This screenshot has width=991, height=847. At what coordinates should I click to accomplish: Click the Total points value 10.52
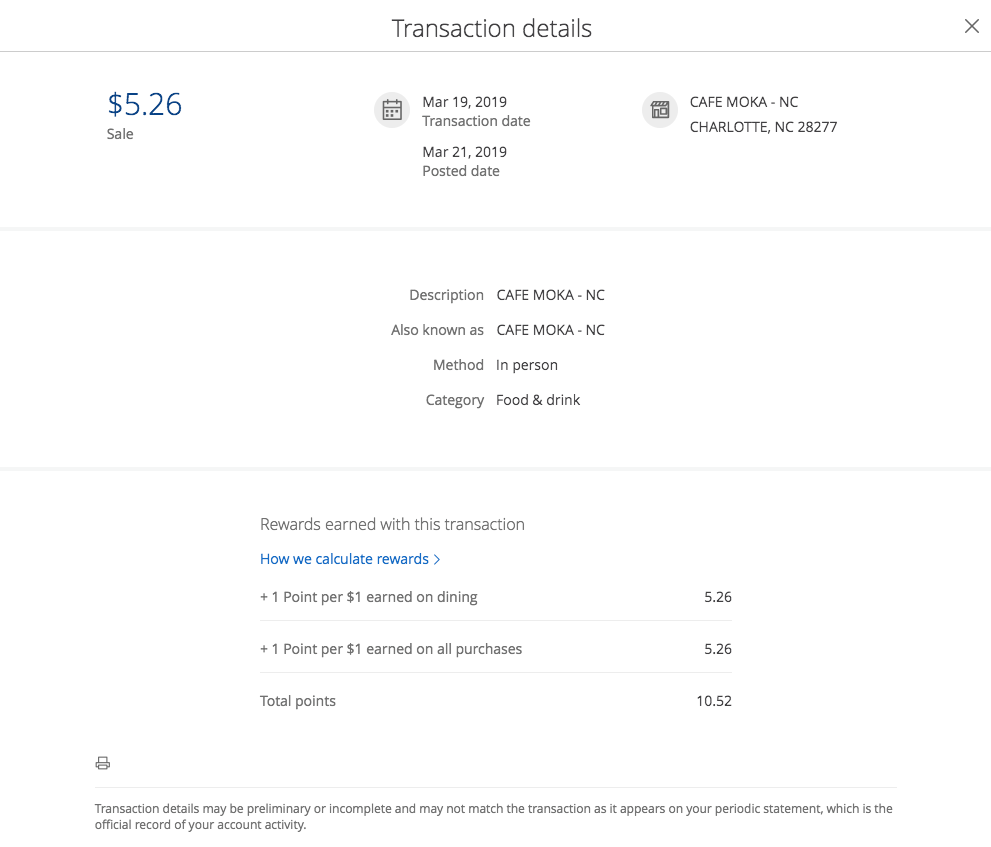pos(714,701)
